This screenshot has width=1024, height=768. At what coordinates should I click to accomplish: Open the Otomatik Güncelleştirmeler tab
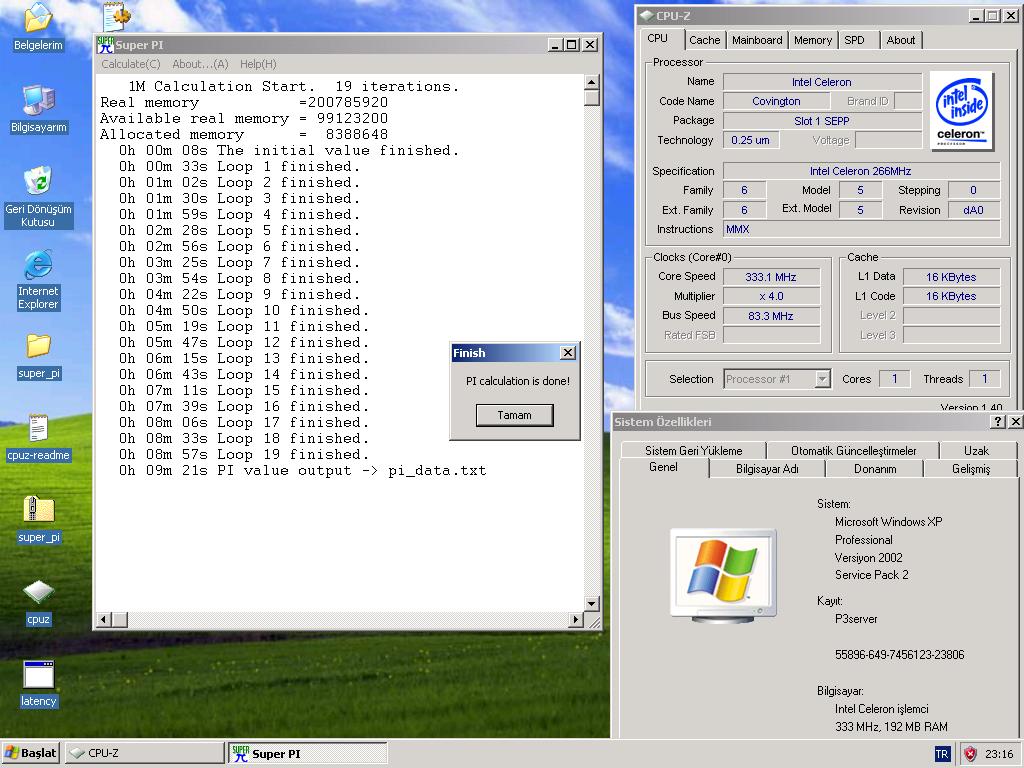853,451
